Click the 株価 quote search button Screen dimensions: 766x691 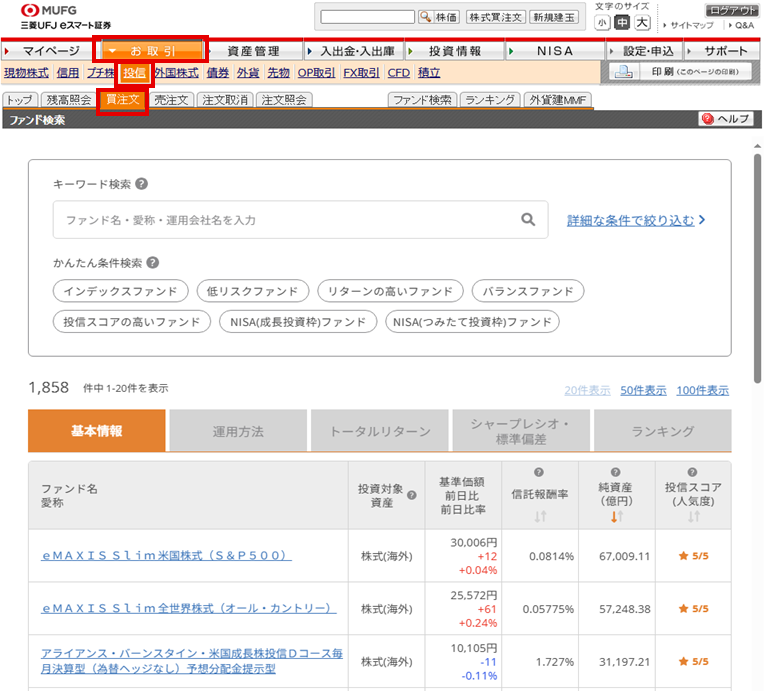coord(439,17)
